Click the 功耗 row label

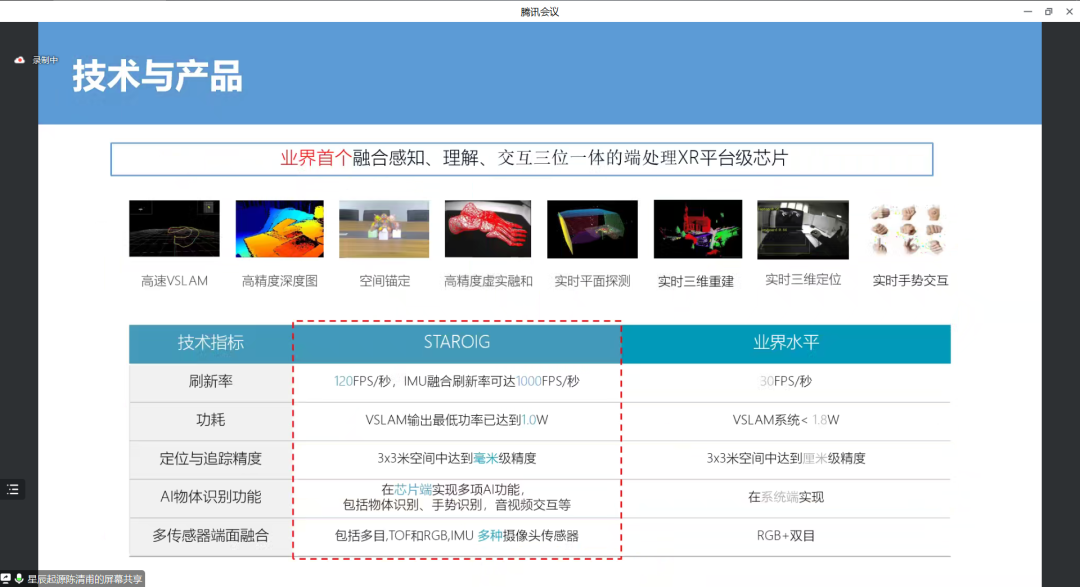pyautogui.click(x=211, y=420)
